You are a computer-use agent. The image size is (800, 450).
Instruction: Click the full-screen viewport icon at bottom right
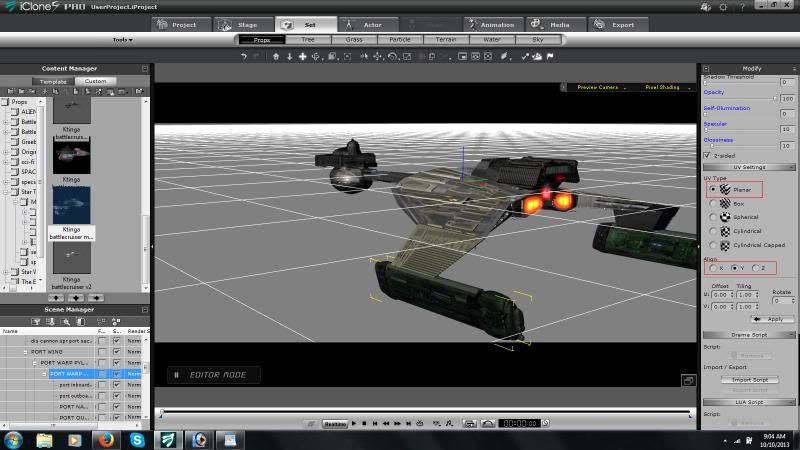688,381
